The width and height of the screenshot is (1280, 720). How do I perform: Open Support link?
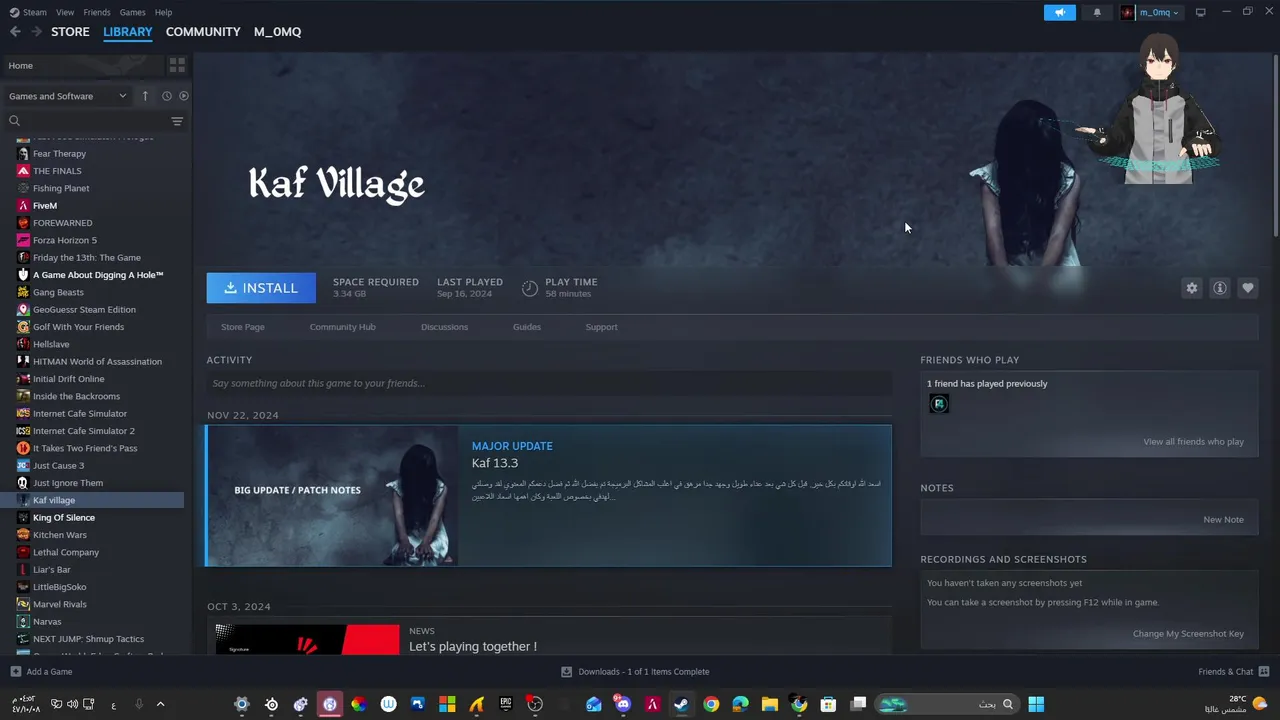(601, 327)
